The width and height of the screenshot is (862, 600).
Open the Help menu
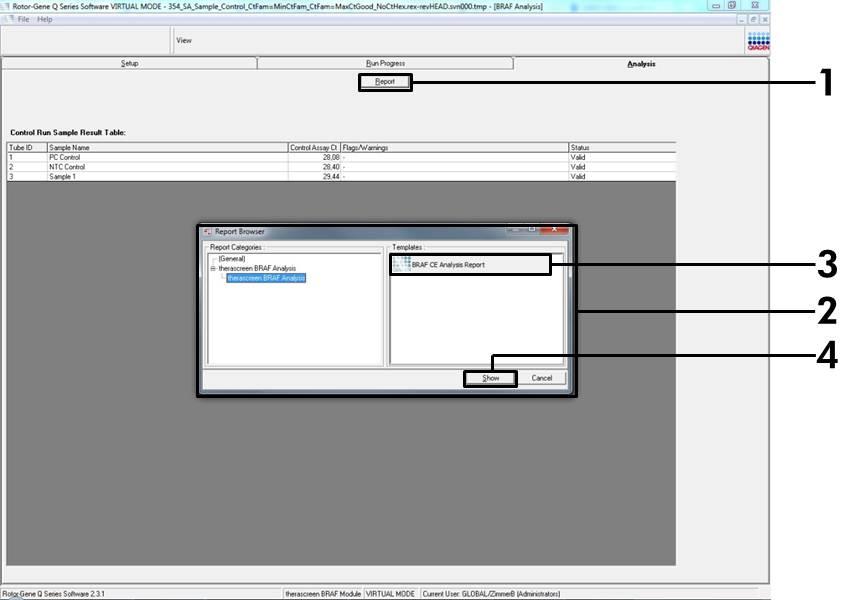(x=45, y=19)
